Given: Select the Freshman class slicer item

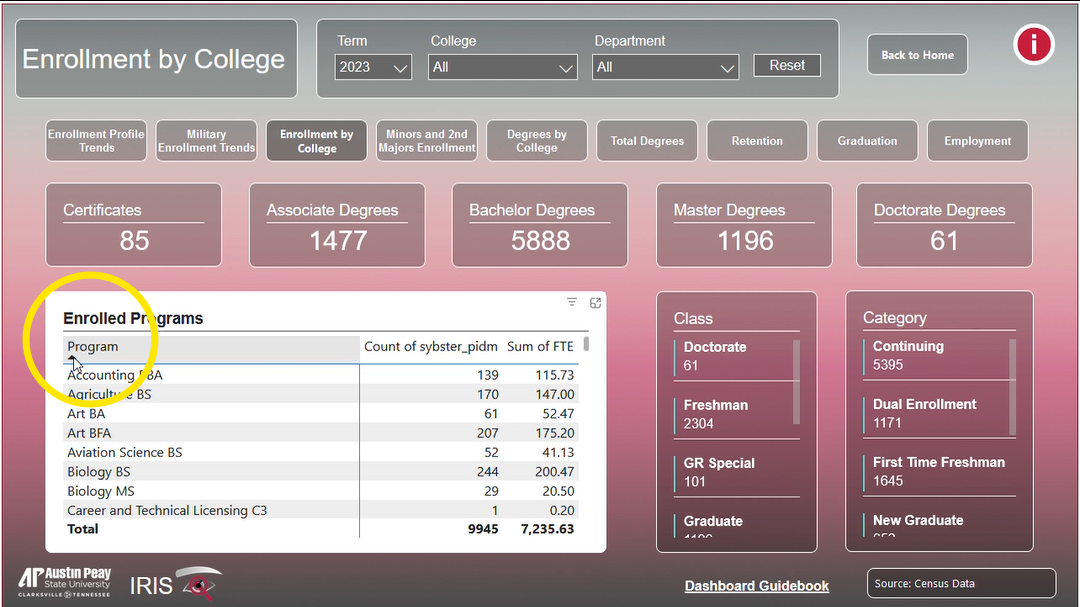Looking at the screenshot, I should tap(716, 413).
